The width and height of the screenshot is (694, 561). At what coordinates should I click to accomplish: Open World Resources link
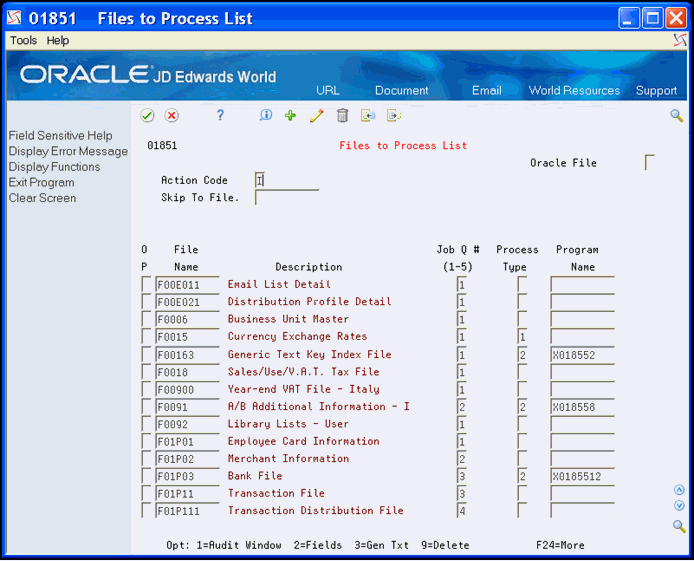click(x=574, y=90)
